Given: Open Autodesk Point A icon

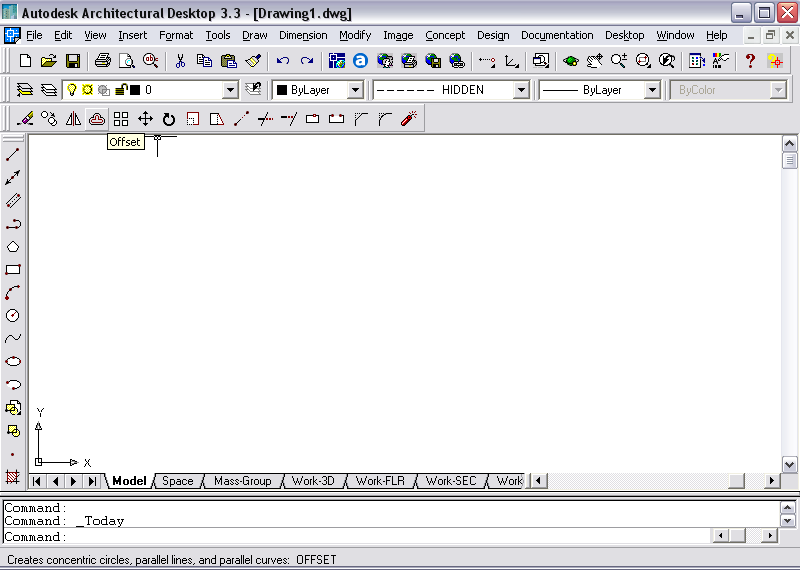Looking at the screenshot, I should tap(360, 61).
